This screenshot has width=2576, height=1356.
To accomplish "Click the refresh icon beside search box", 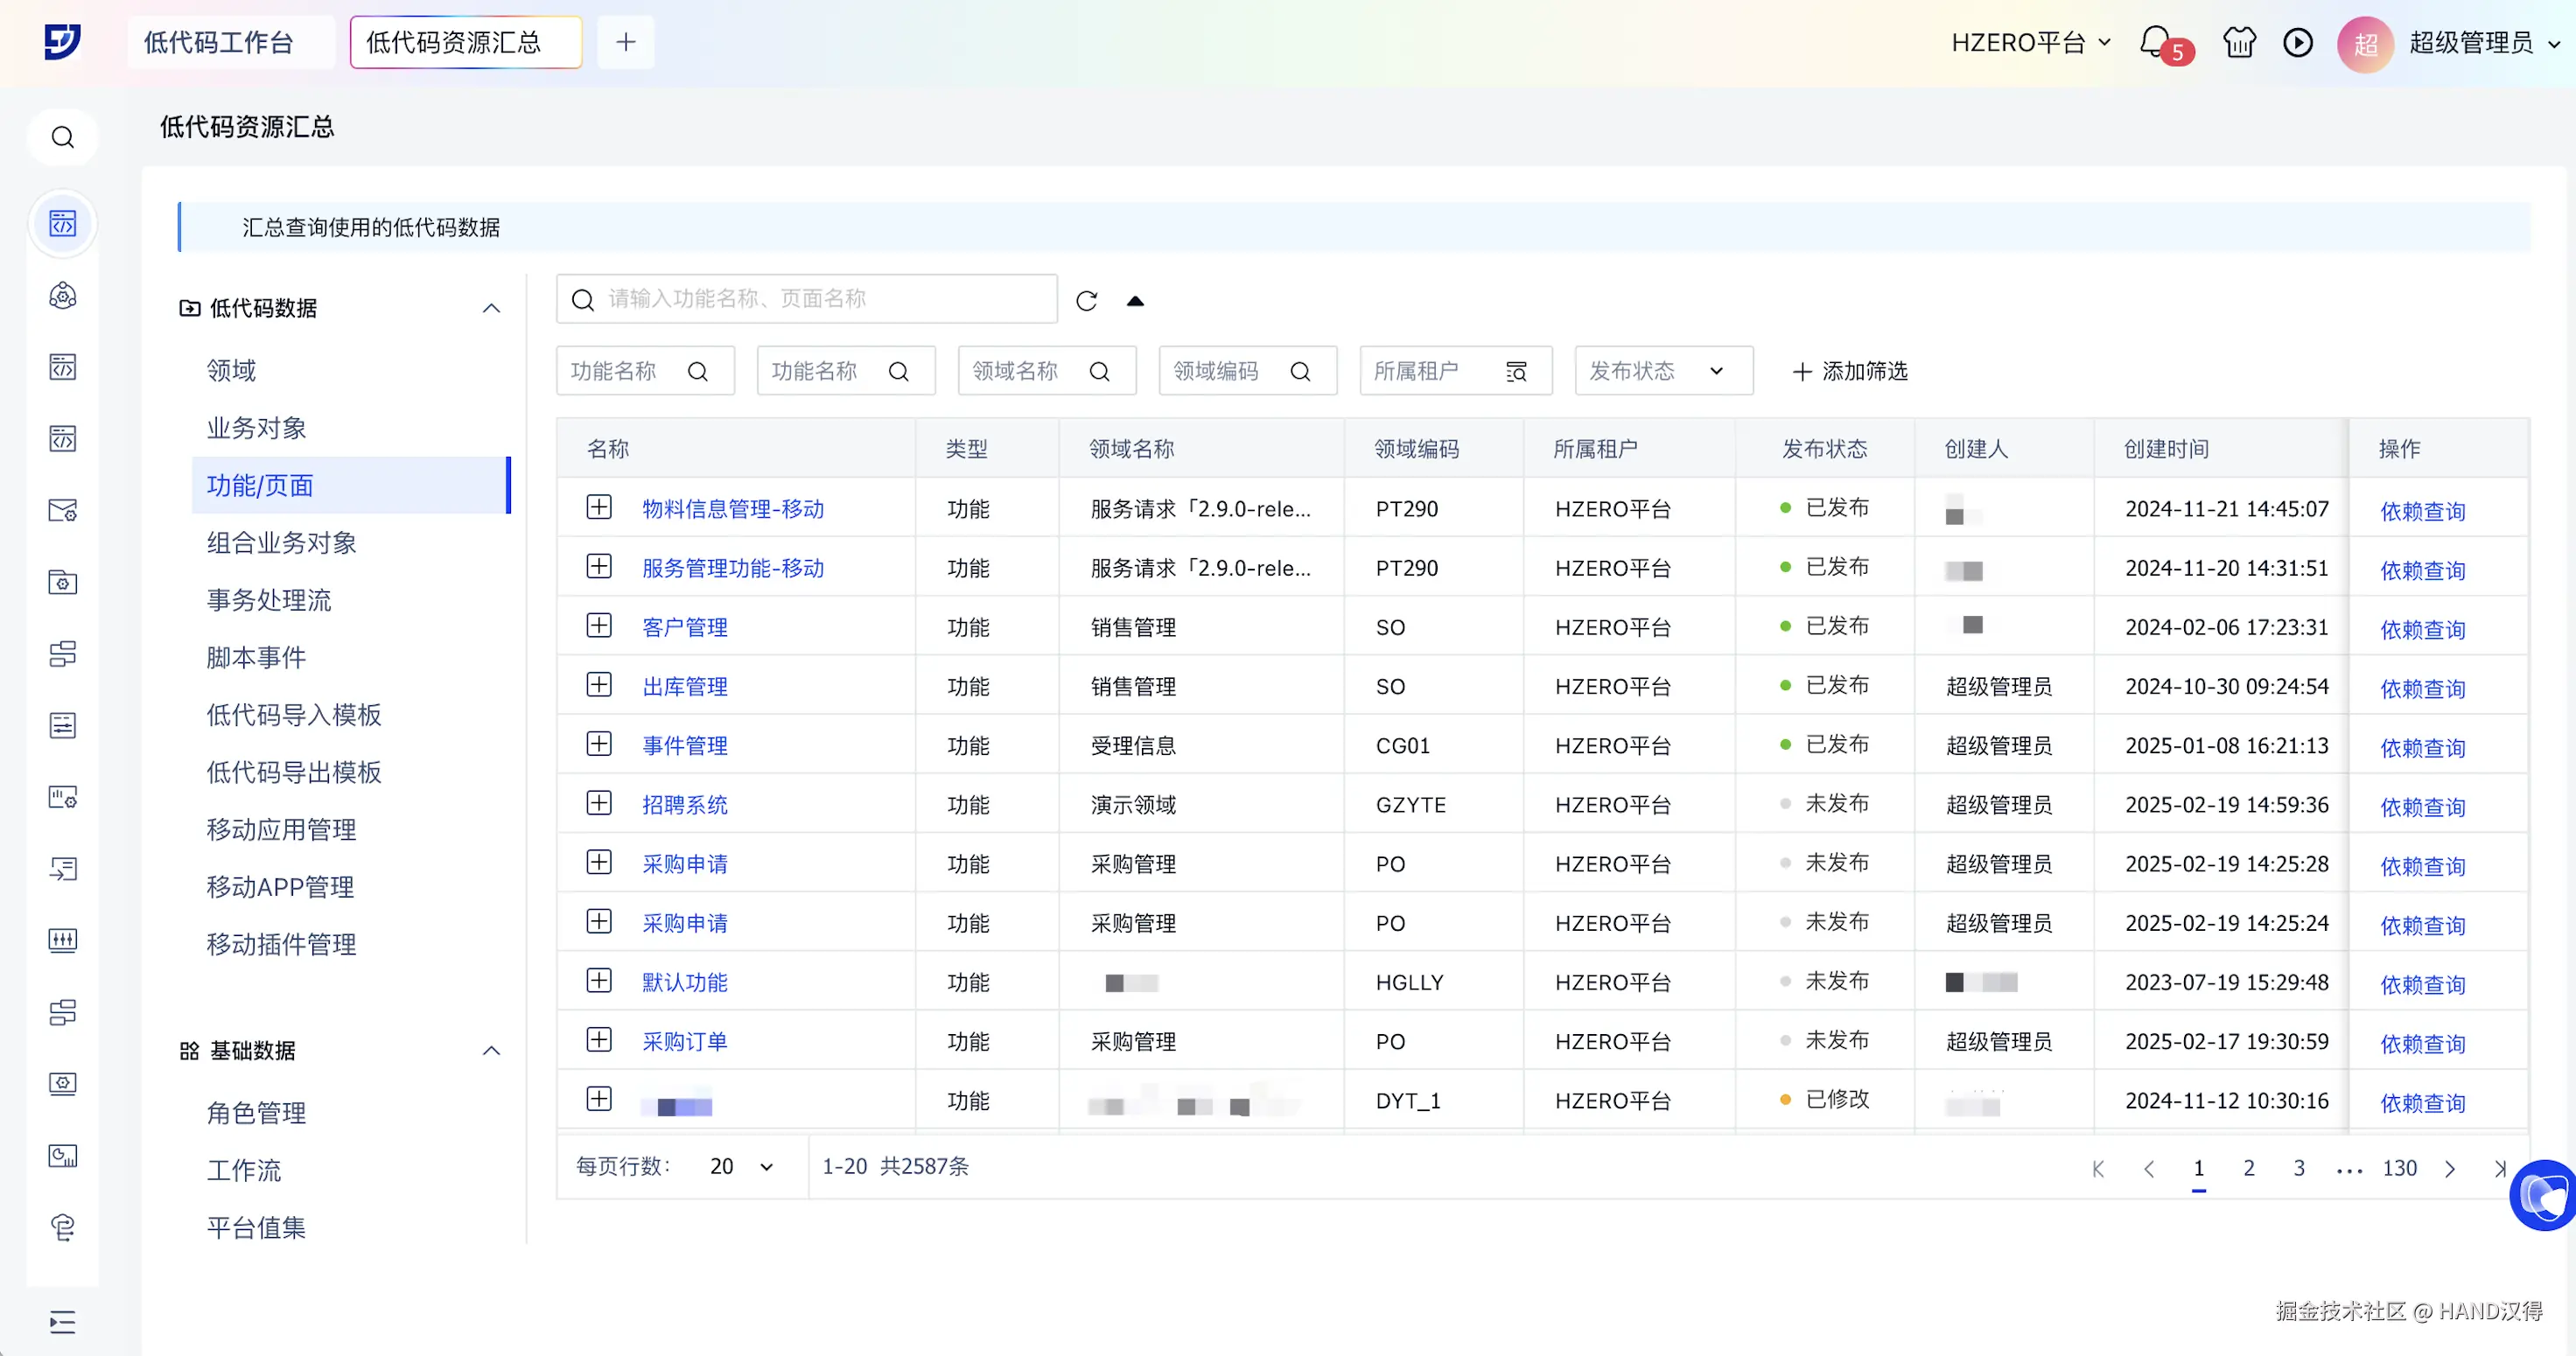I will (x=1087, y=300).
